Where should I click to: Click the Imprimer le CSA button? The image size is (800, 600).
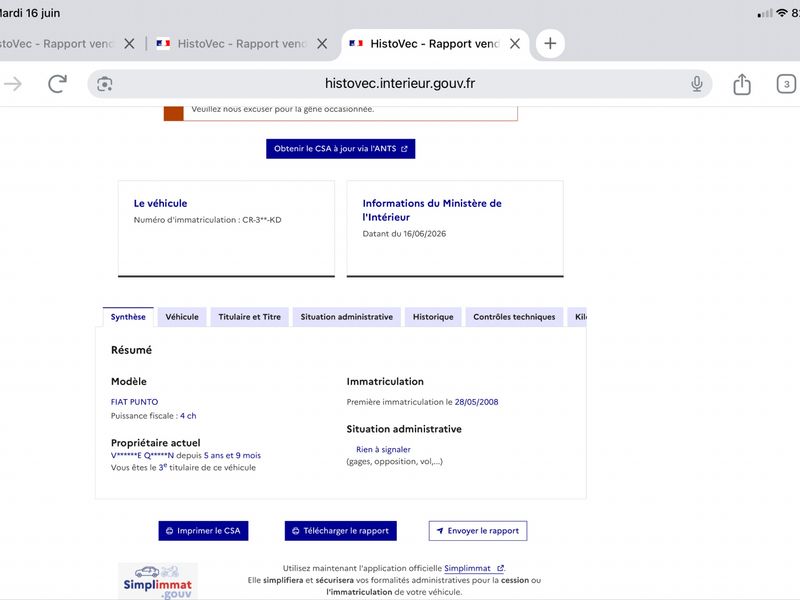[203, 531]
